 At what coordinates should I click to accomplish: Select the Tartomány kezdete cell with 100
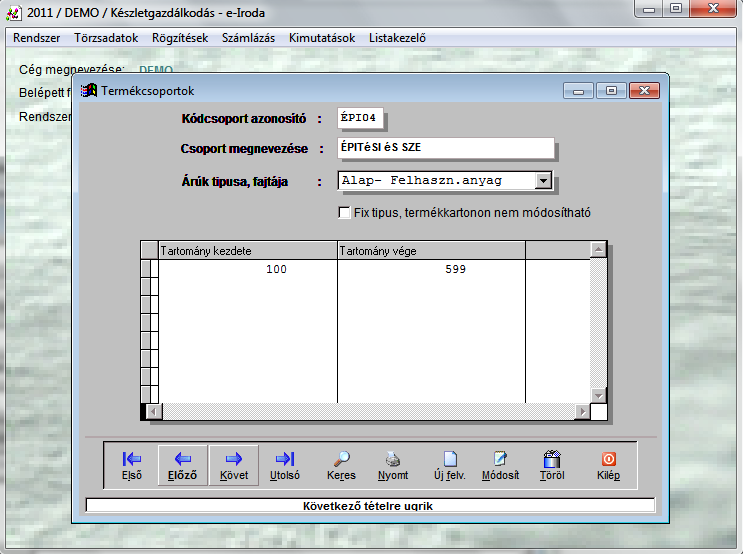(248, 270)
